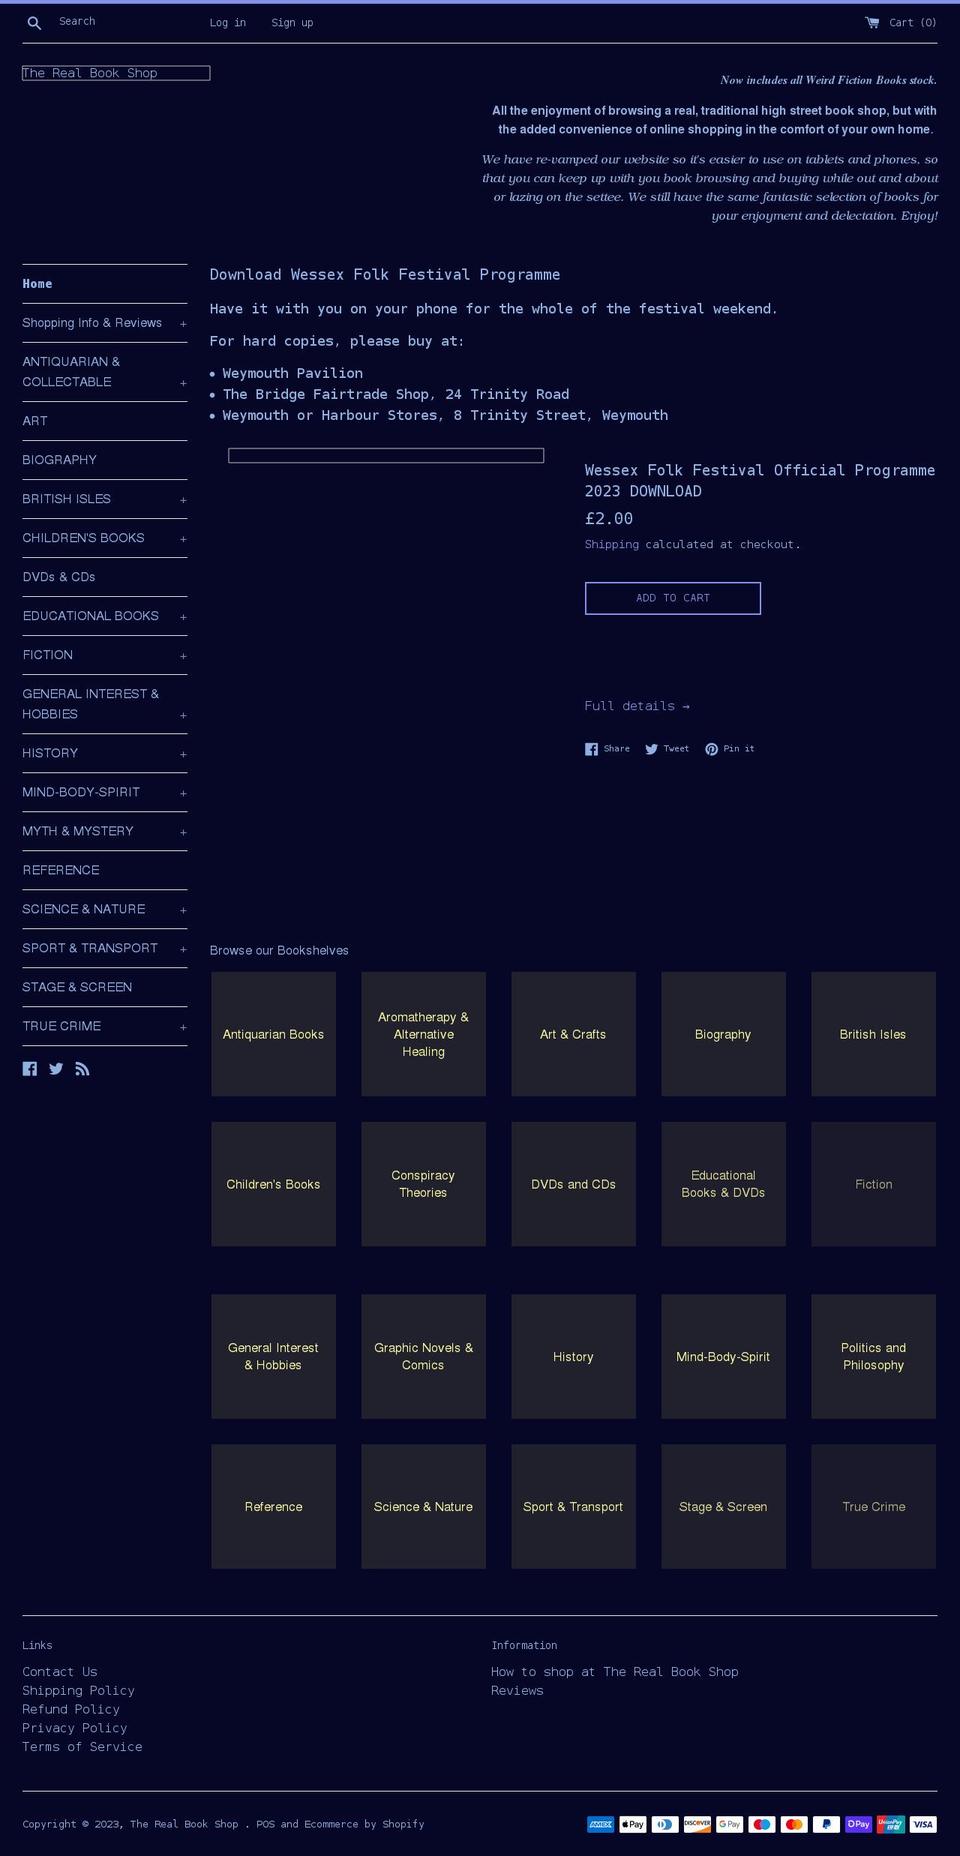960x1856 pixels.
Task: Open Refund Policy footer link
Action: click(71, 1709)
